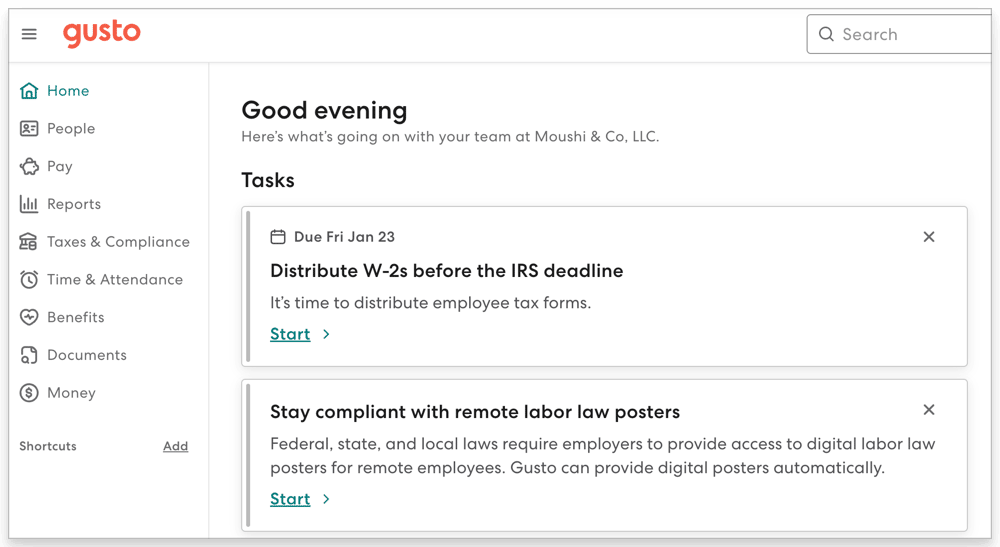Click the Money dollar coin icon

pyautogui.click(x=29, y=393)
